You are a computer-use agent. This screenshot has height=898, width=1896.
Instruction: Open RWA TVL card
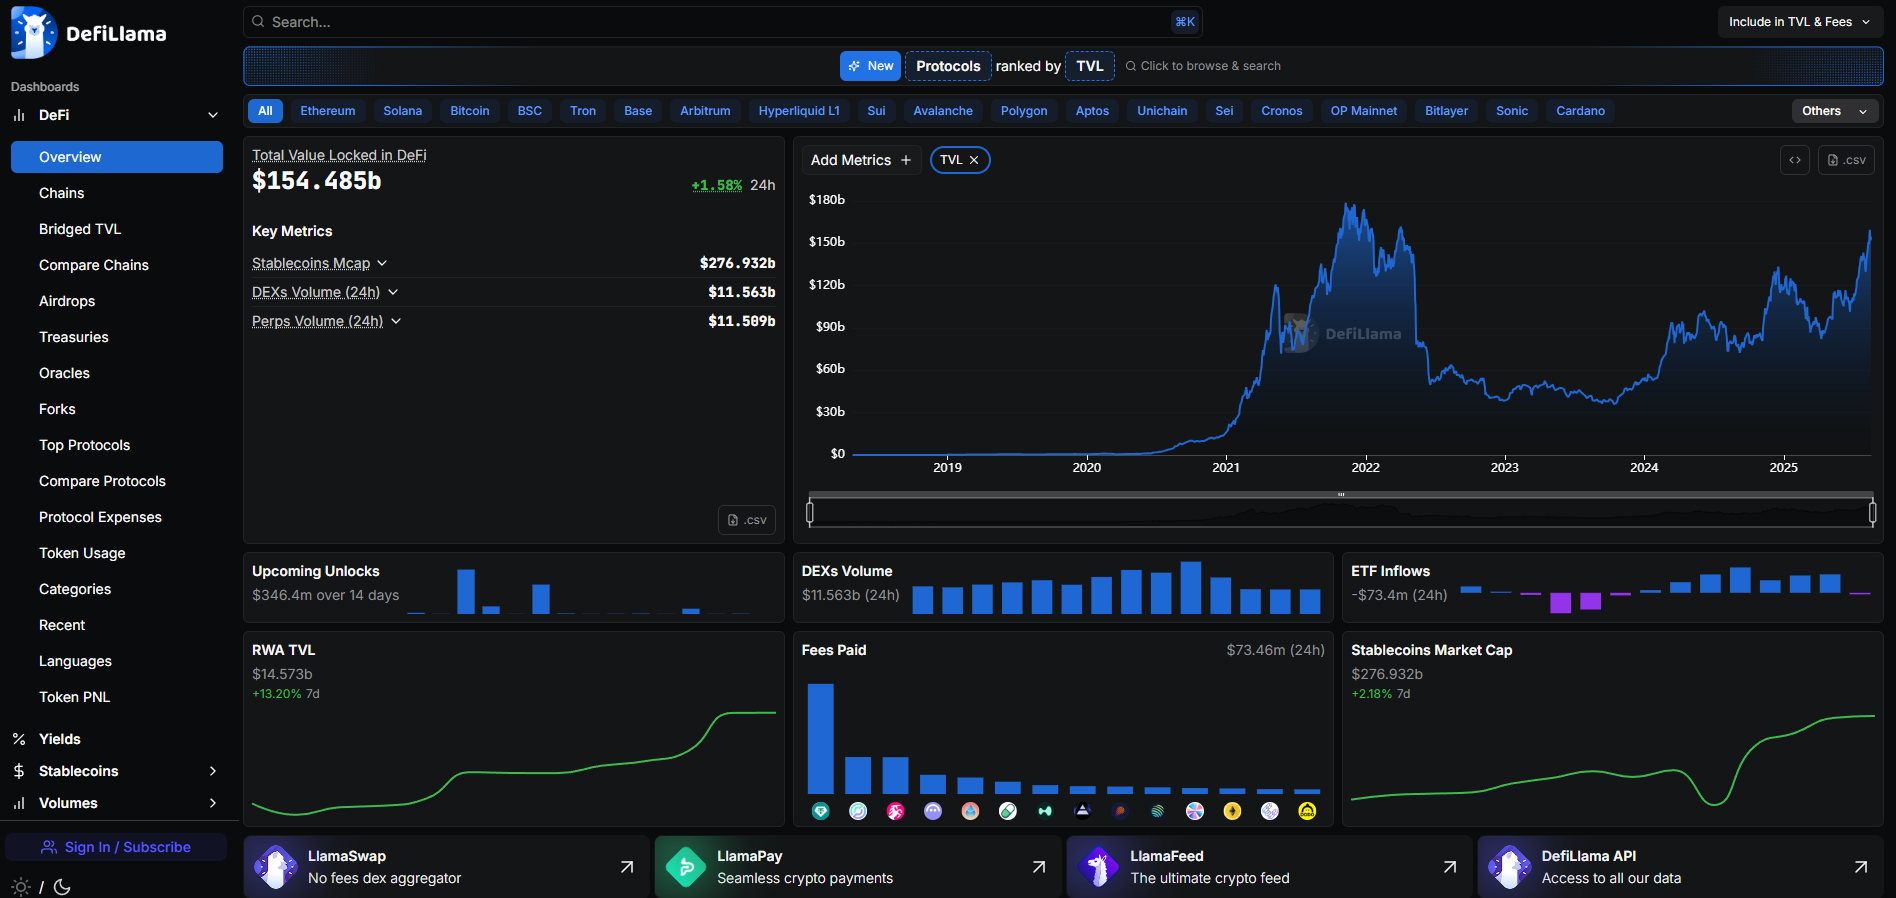point(514,729)
